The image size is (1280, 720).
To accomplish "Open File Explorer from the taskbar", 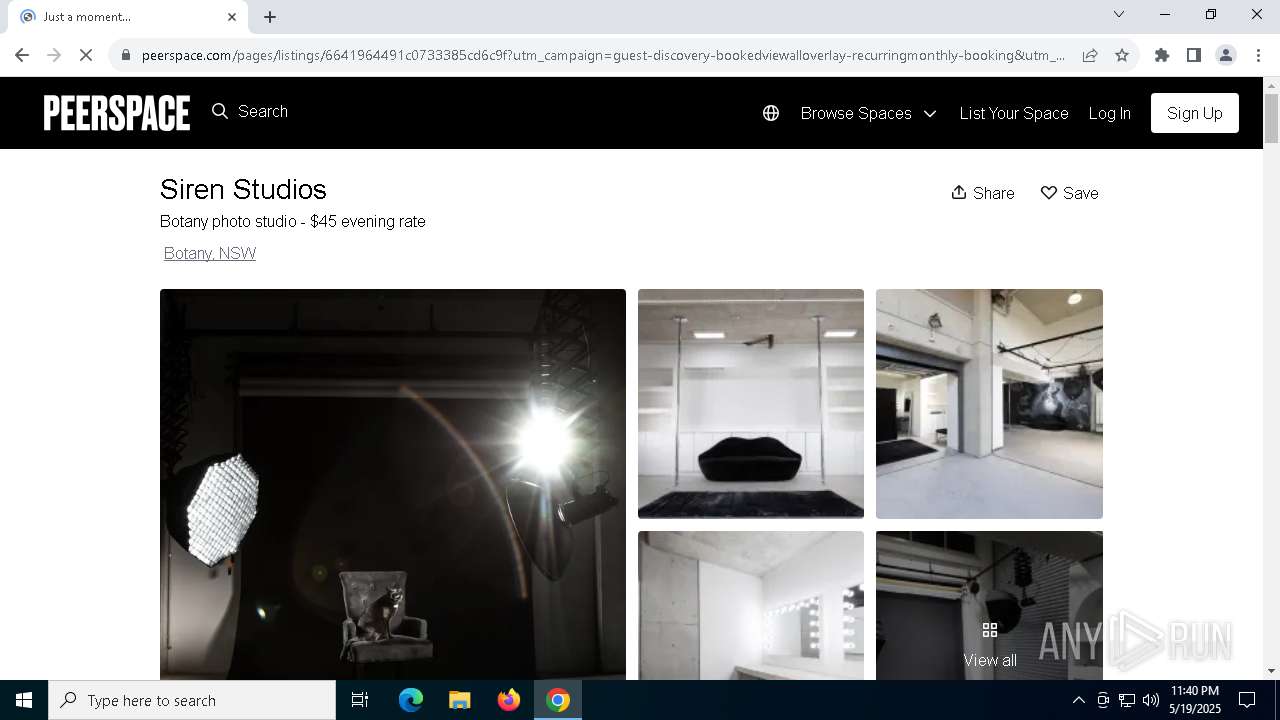I will pyautogui.click(x=459, y=700).
